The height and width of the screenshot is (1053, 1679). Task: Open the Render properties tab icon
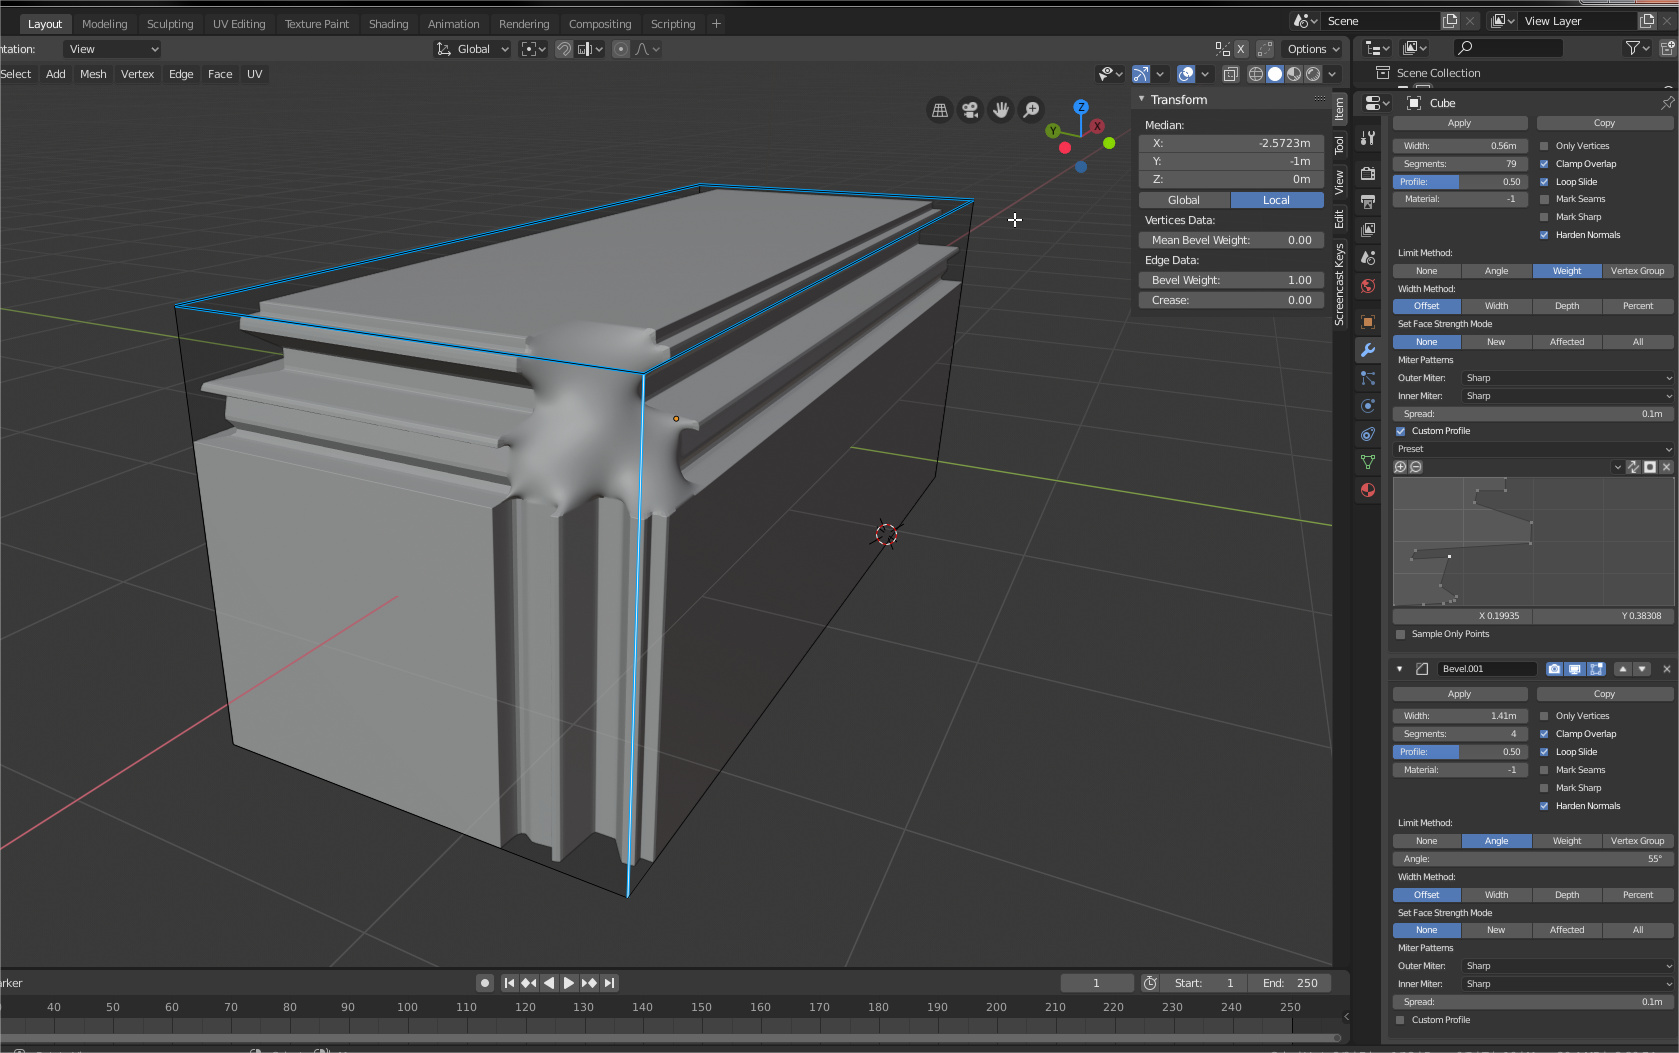[x=1368, y=173]
